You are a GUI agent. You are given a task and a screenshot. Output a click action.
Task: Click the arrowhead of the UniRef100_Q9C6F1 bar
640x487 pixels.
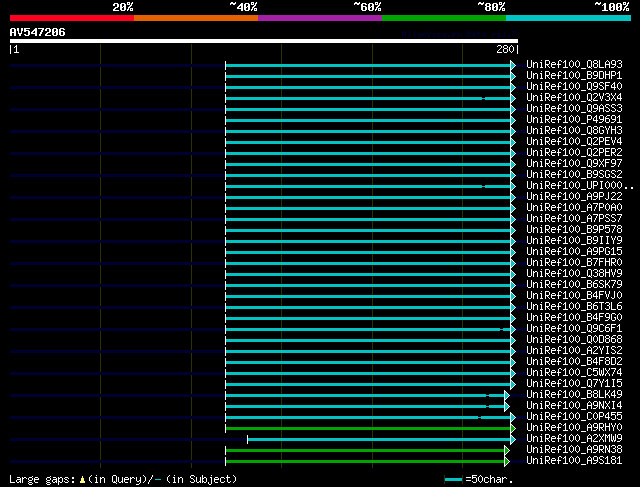[x=513, y=329]
